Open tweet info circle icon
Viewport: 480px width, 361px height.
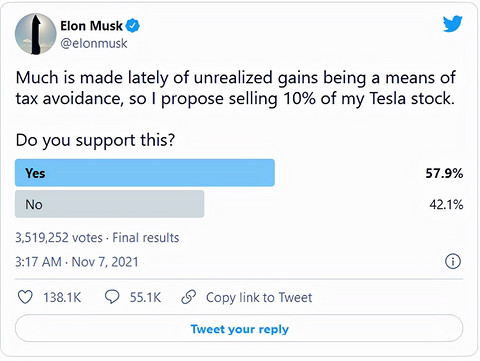[x=453, y=261]
